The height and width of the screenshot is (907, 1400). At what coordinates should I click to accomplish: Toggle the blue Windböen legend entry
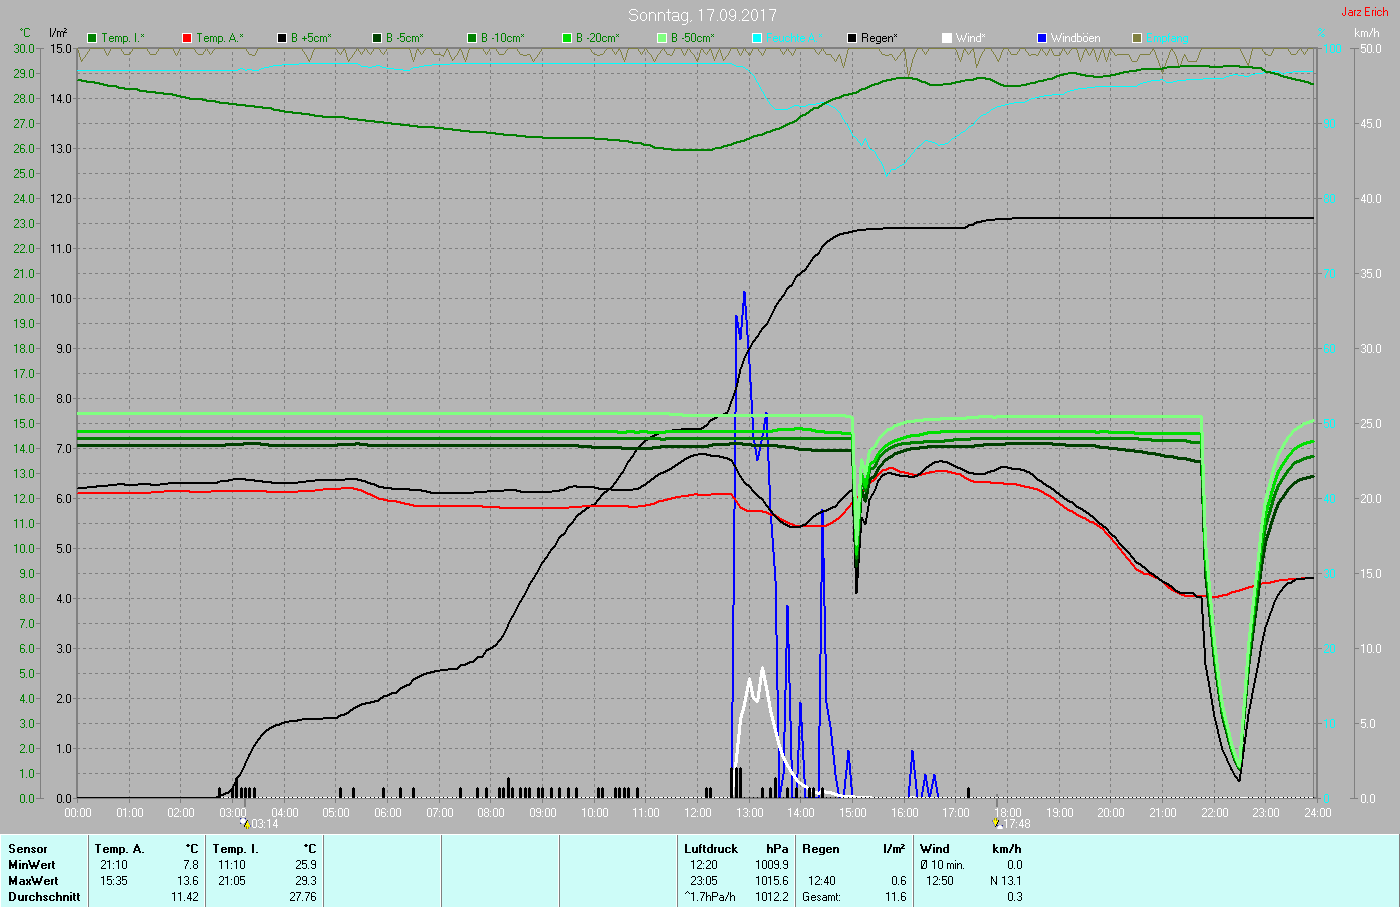click(x=1069, y=38)
